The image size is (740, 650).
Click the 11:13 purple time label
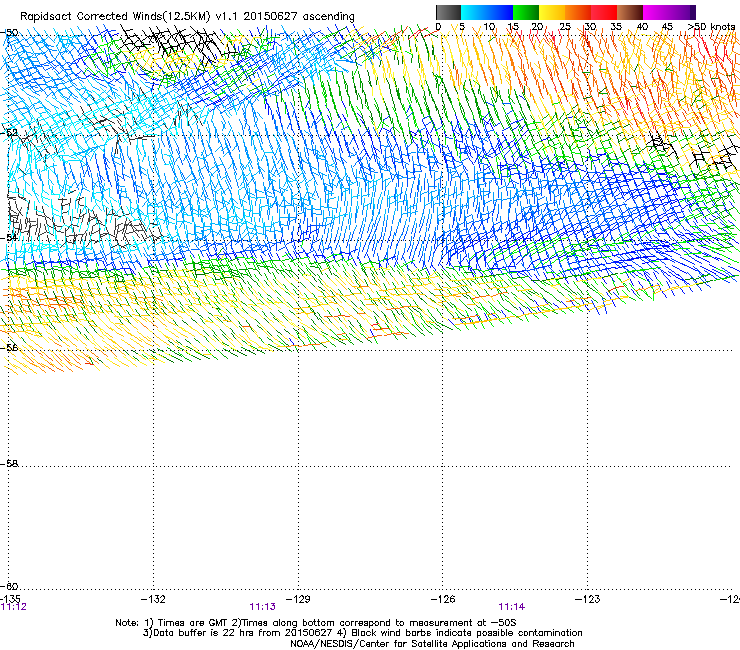262,607
